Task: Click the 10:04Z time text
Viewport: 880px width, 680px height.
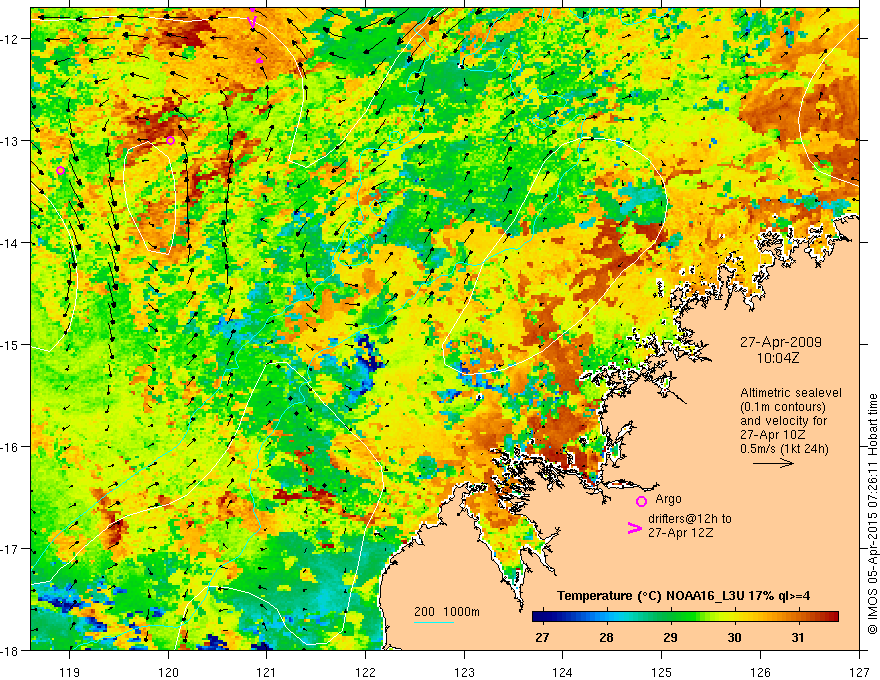Action: [x=777, y=358]
